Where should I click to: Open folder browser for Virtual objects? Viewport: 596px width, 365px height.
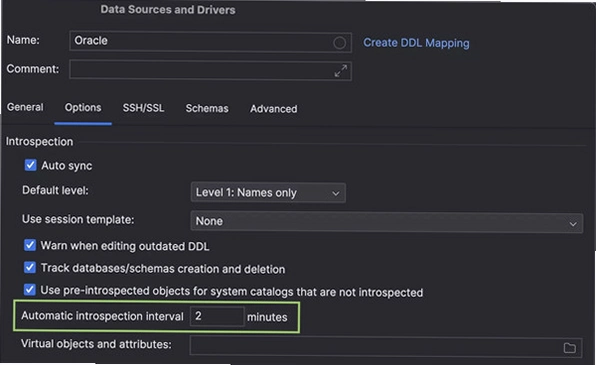[x=569, y=348]
